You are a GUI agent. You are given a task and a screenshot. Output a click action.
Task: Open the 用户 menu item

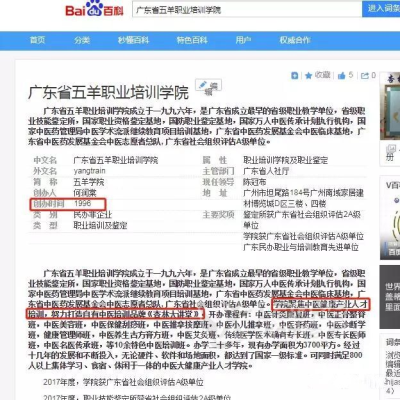point(243,40)
